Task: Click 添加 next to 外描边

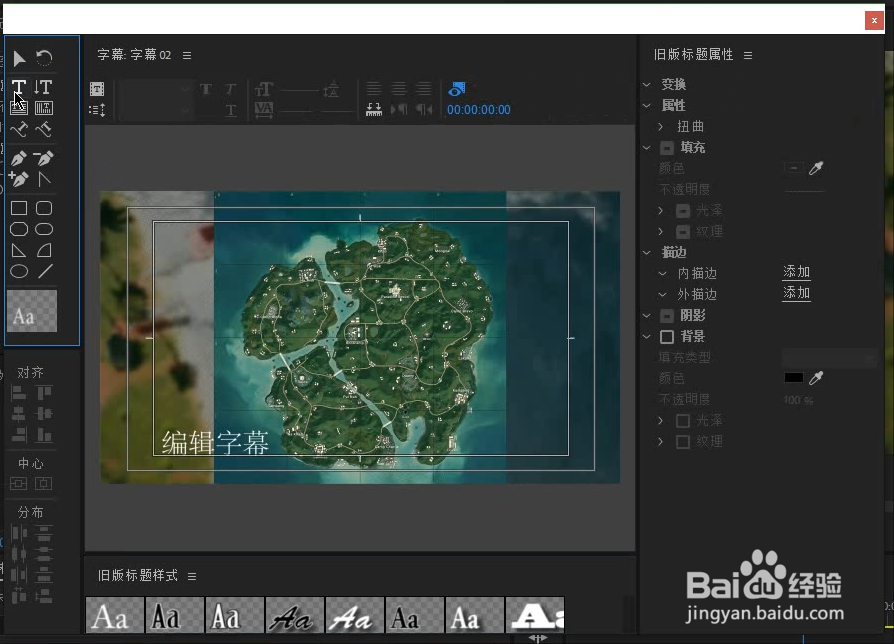Action: pyautogui.click(x=797, y=294)
